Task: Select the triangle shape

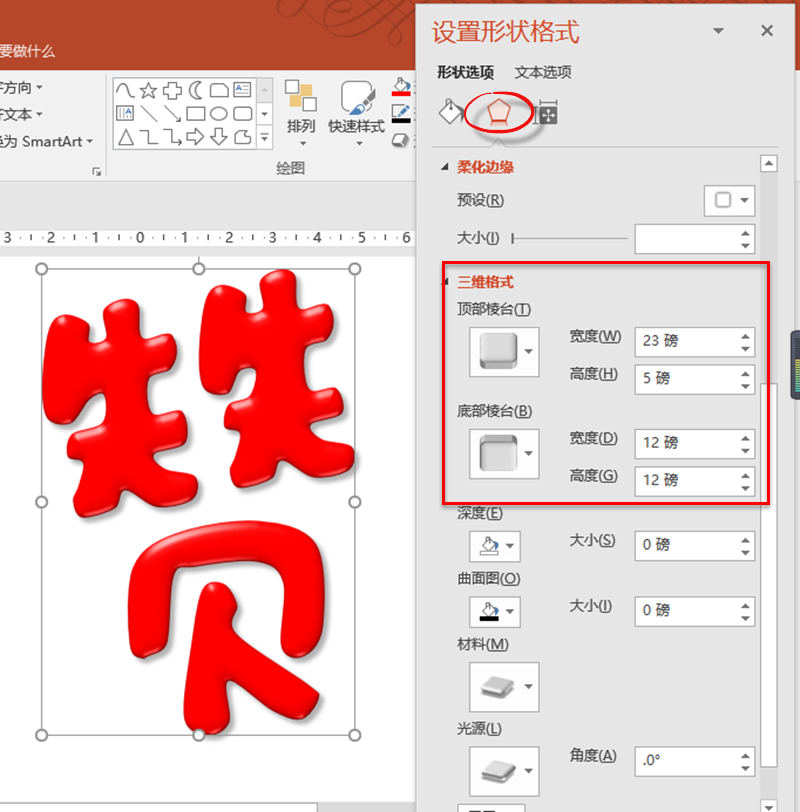Action: click(x=125, y=137)
